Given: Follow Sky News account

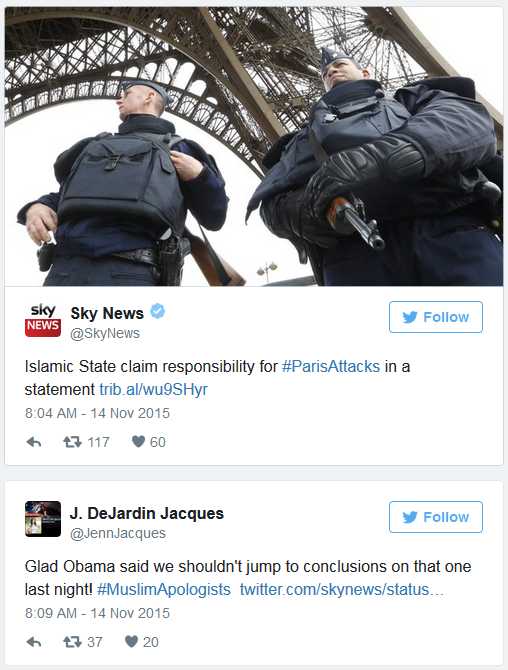Looking at the screenshot, I should (436, 317).
